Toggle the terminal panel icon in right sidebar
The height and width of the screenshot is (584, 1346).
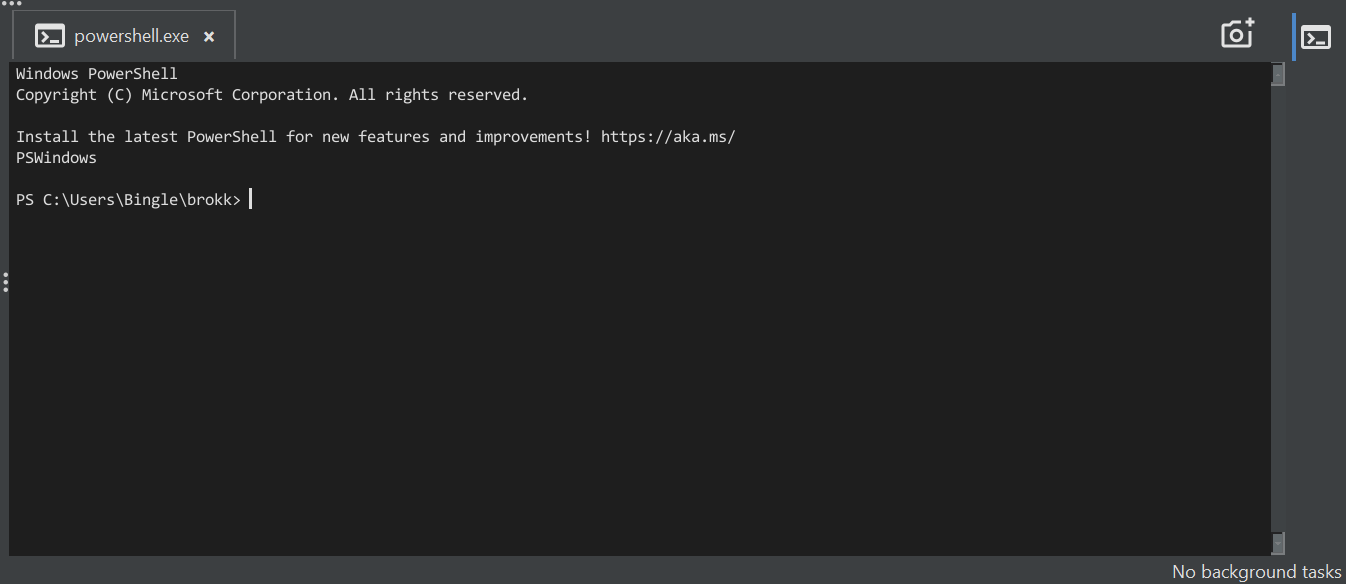pyautogui.click(x=1316, y=38)
